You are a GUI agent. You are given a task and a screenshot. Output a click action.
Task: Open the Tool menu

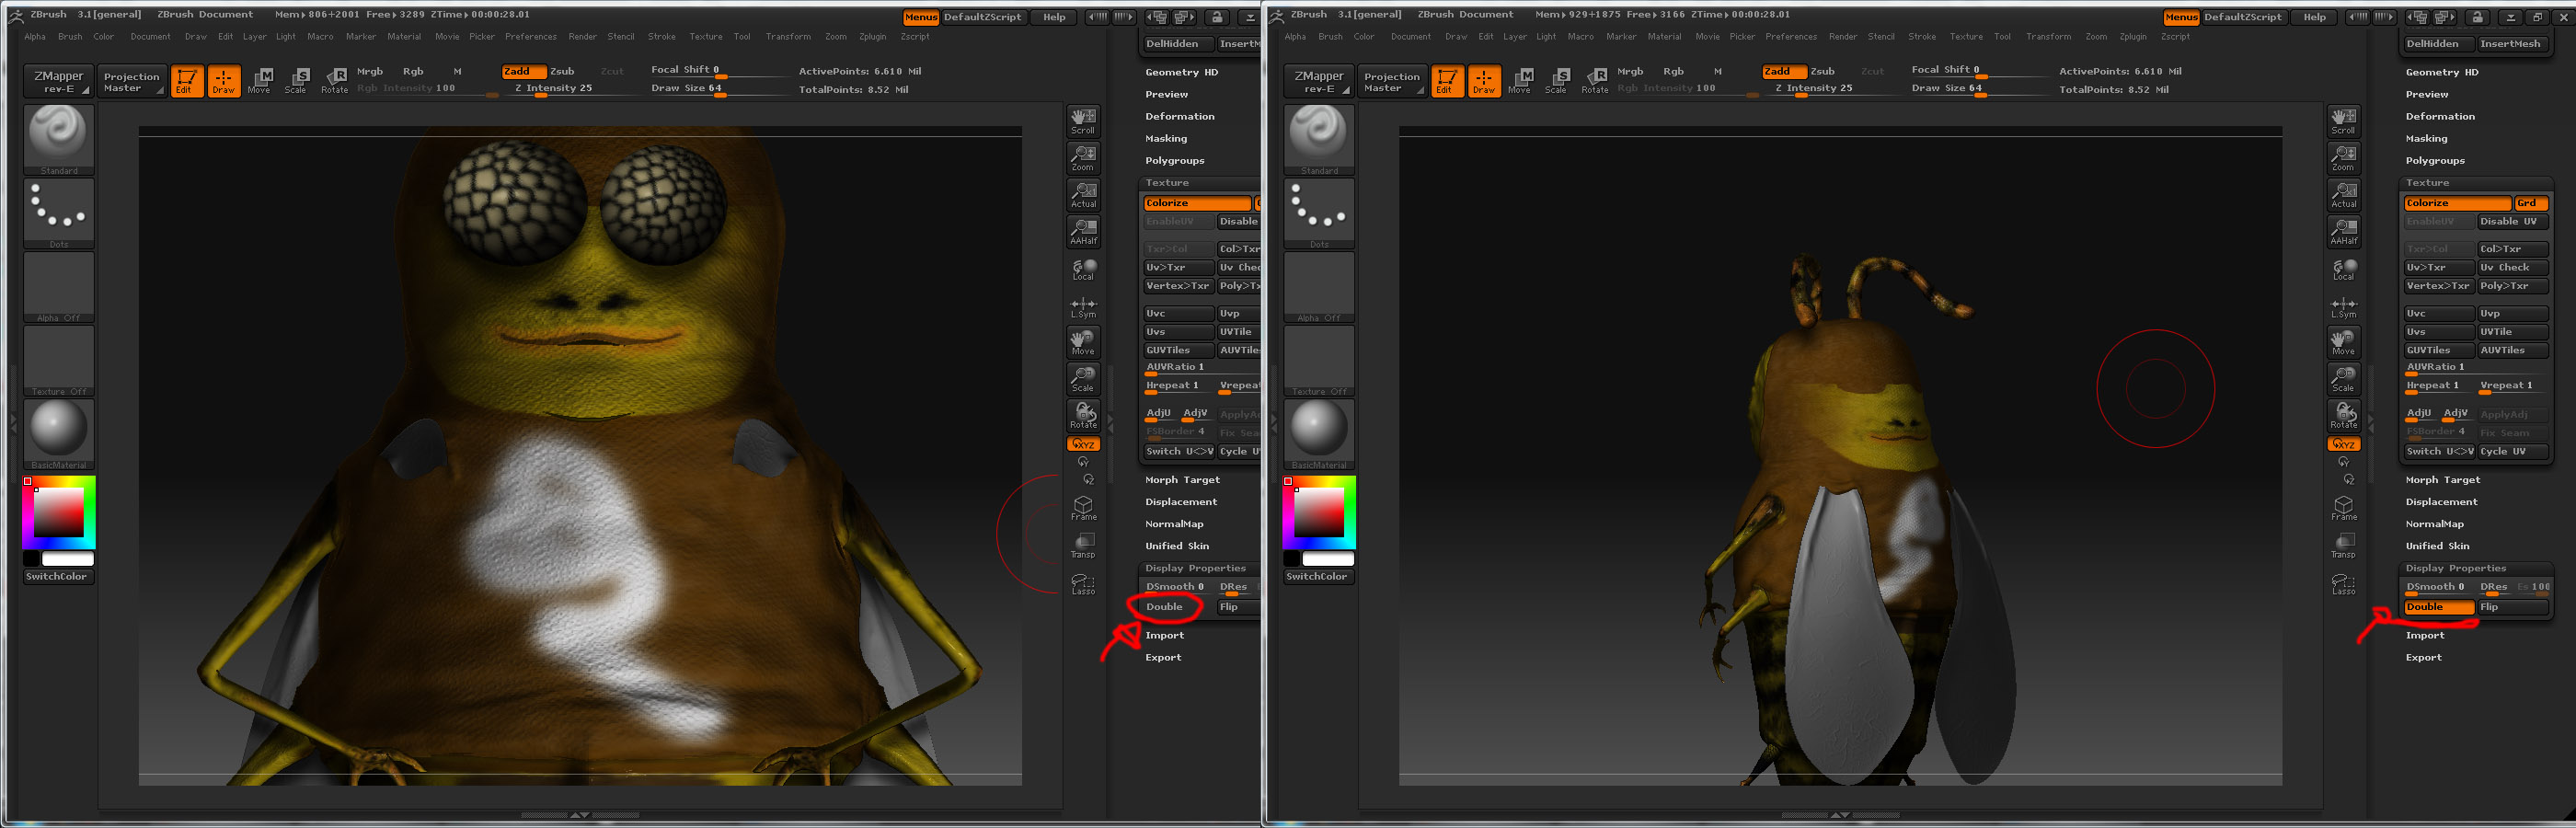tap(742, 36)
